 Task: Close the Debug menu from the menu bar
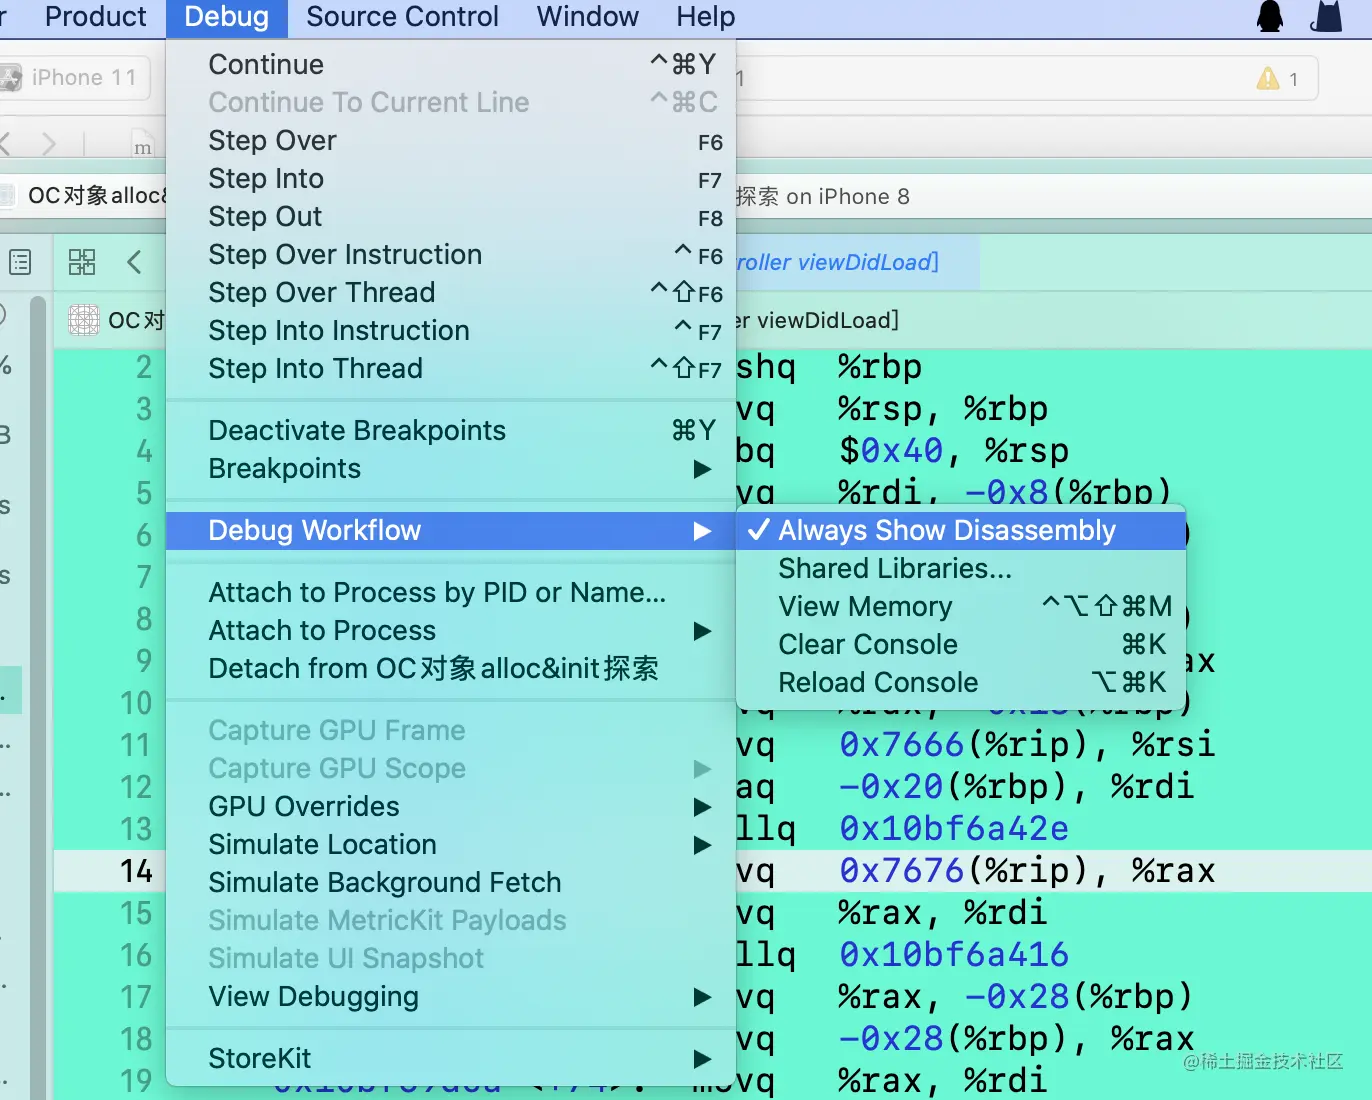coord(227,17)
